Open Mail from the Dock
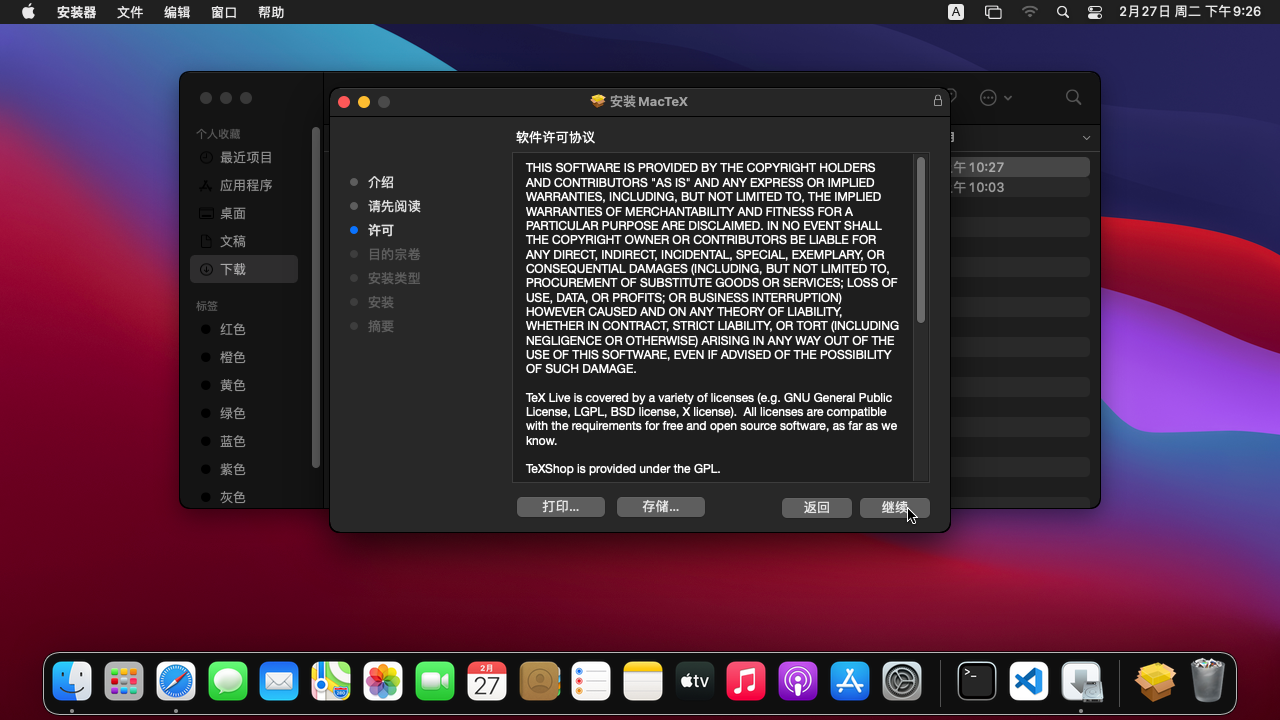The image size is (1280, 720). [x=279, y=681]
